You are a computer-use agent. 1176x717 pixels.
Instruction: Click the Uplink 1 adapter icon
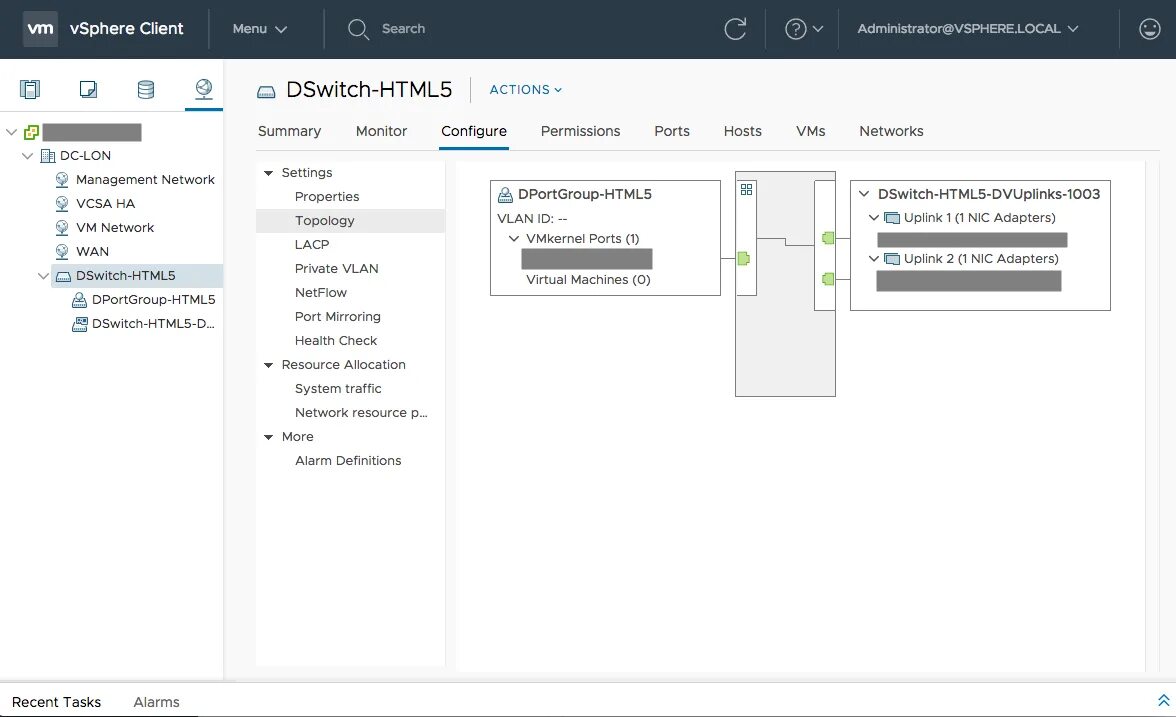pyautogui.click(x=892, y=218)
